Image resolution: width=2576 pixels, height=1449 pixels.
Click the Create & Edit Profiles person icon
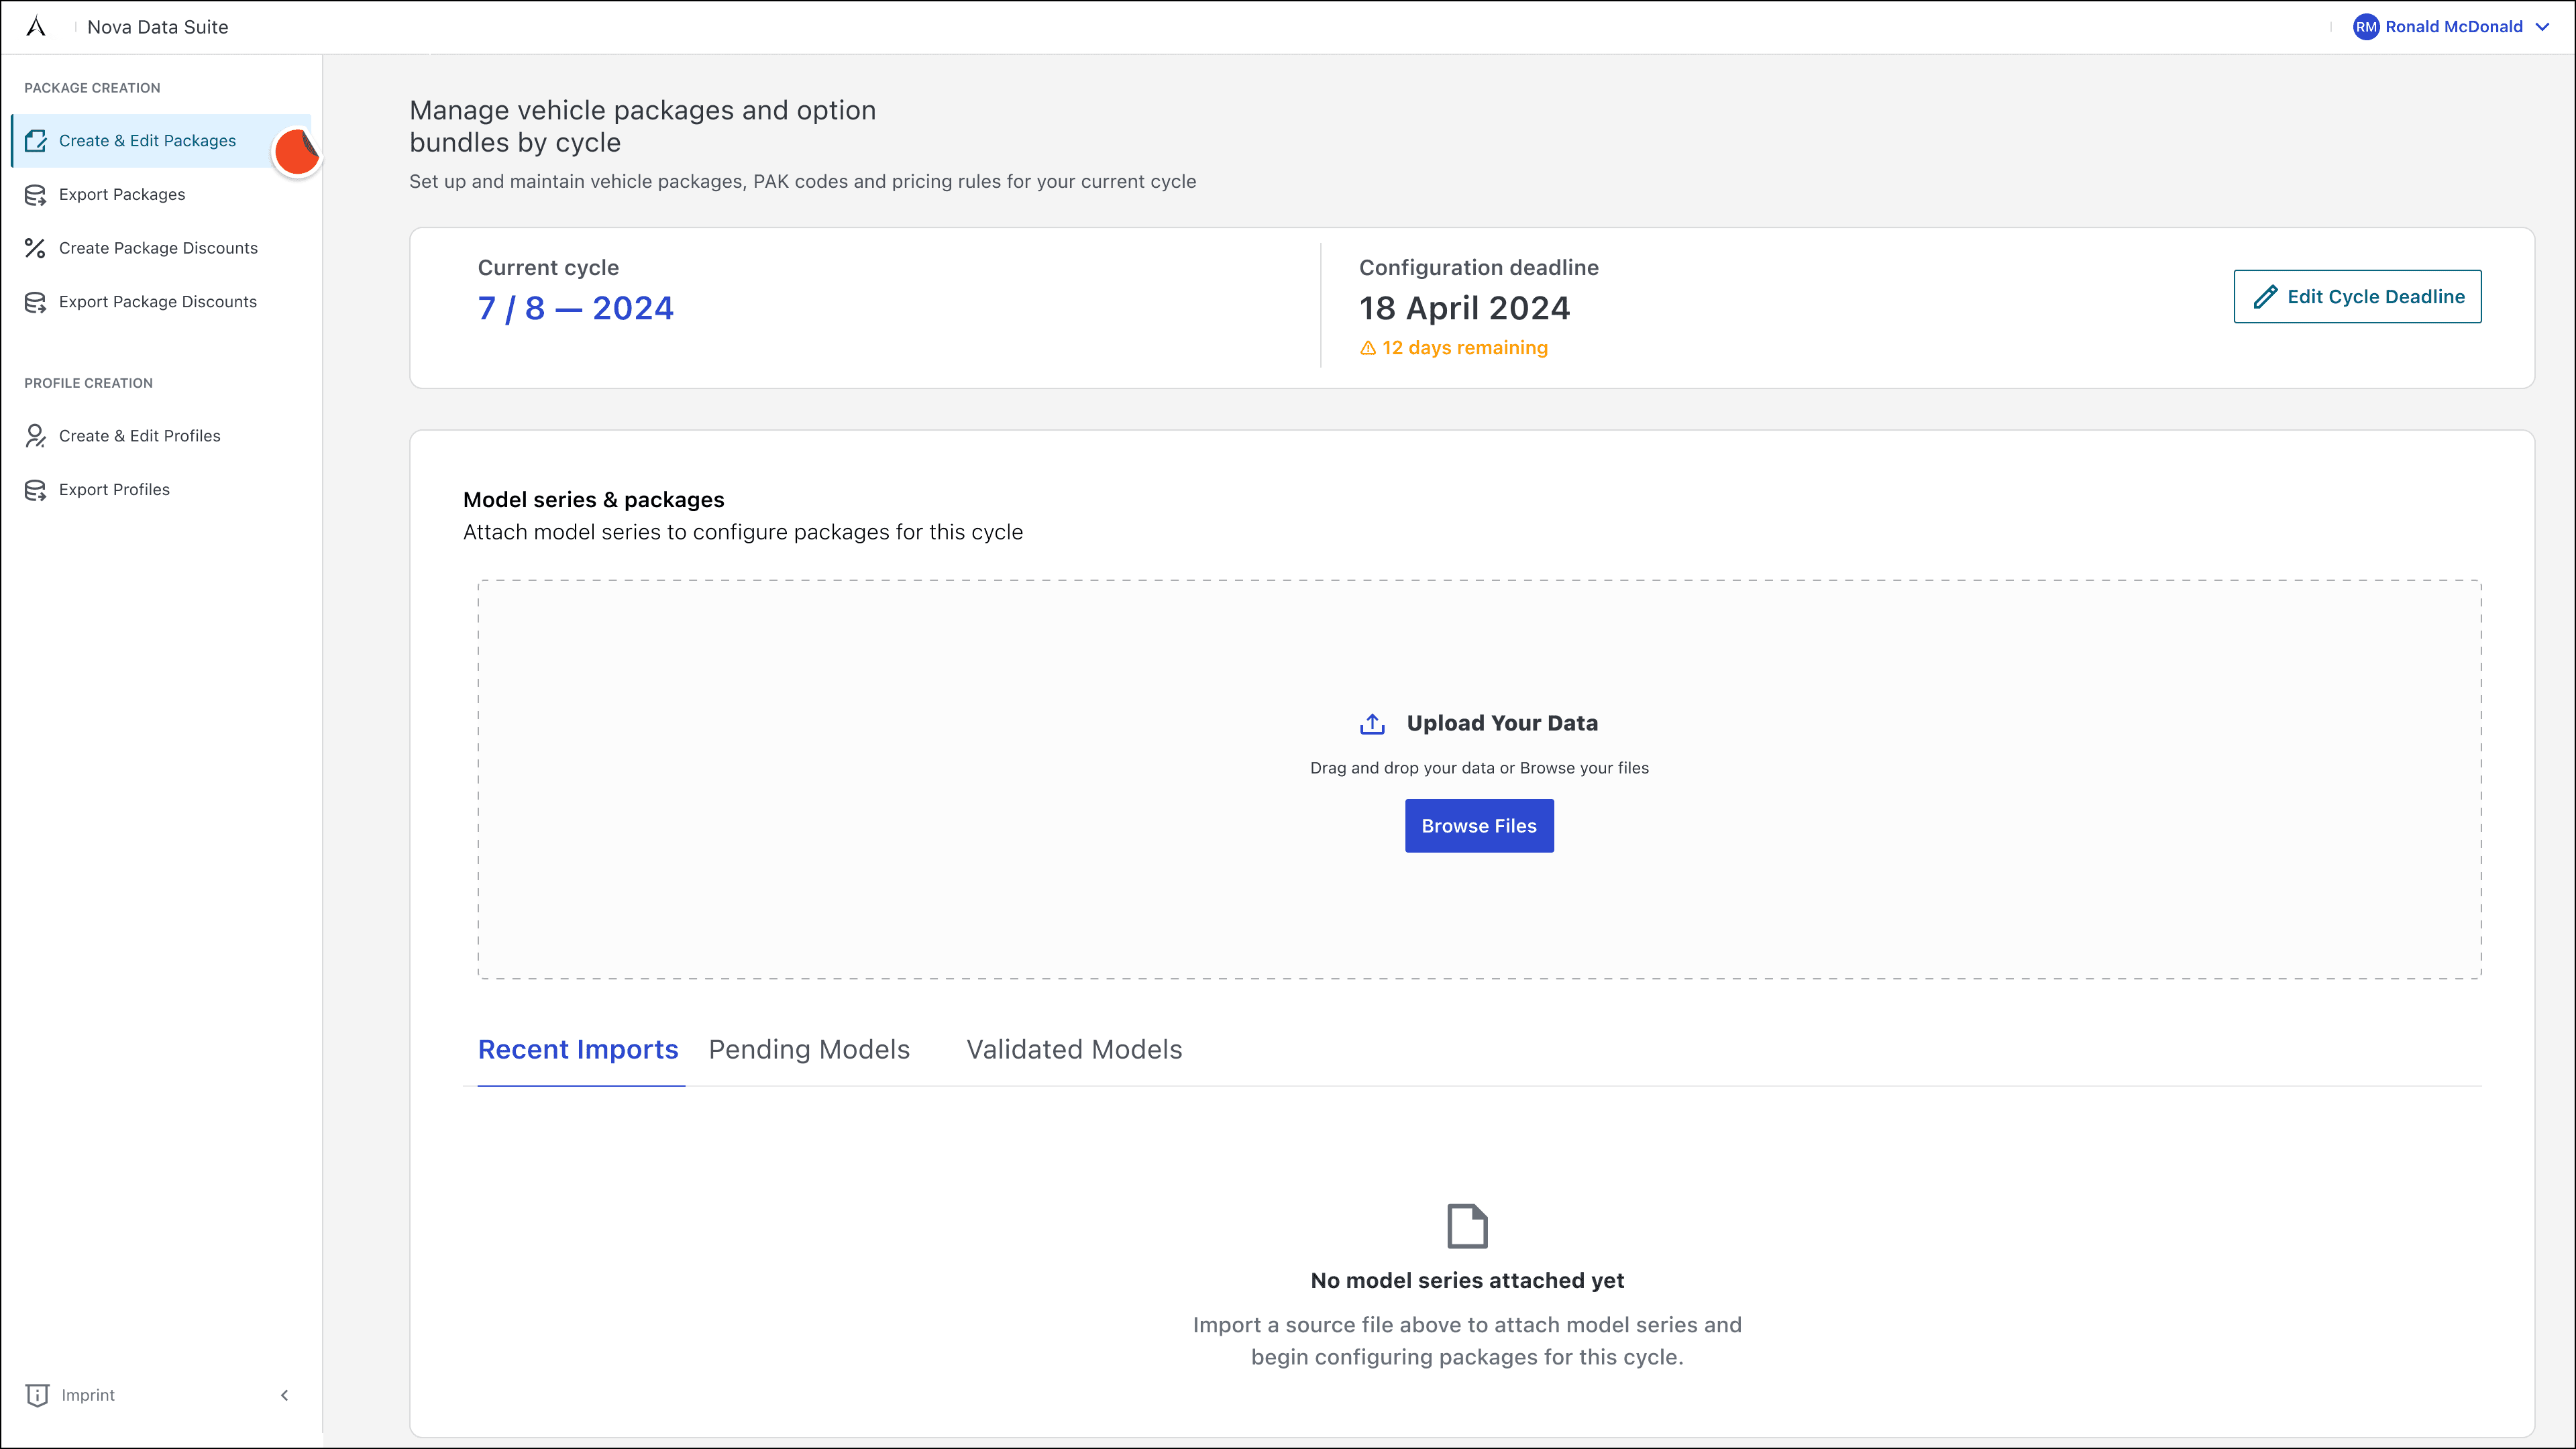point(36,436)
